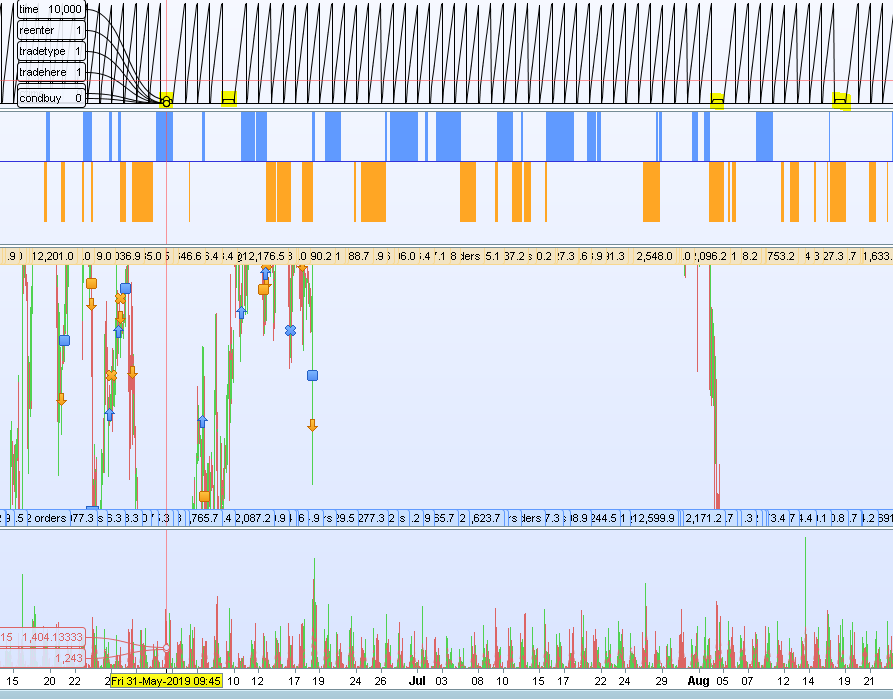
Task: Click the '12,201.0' orange order label
Action: [x=52, y=256]
